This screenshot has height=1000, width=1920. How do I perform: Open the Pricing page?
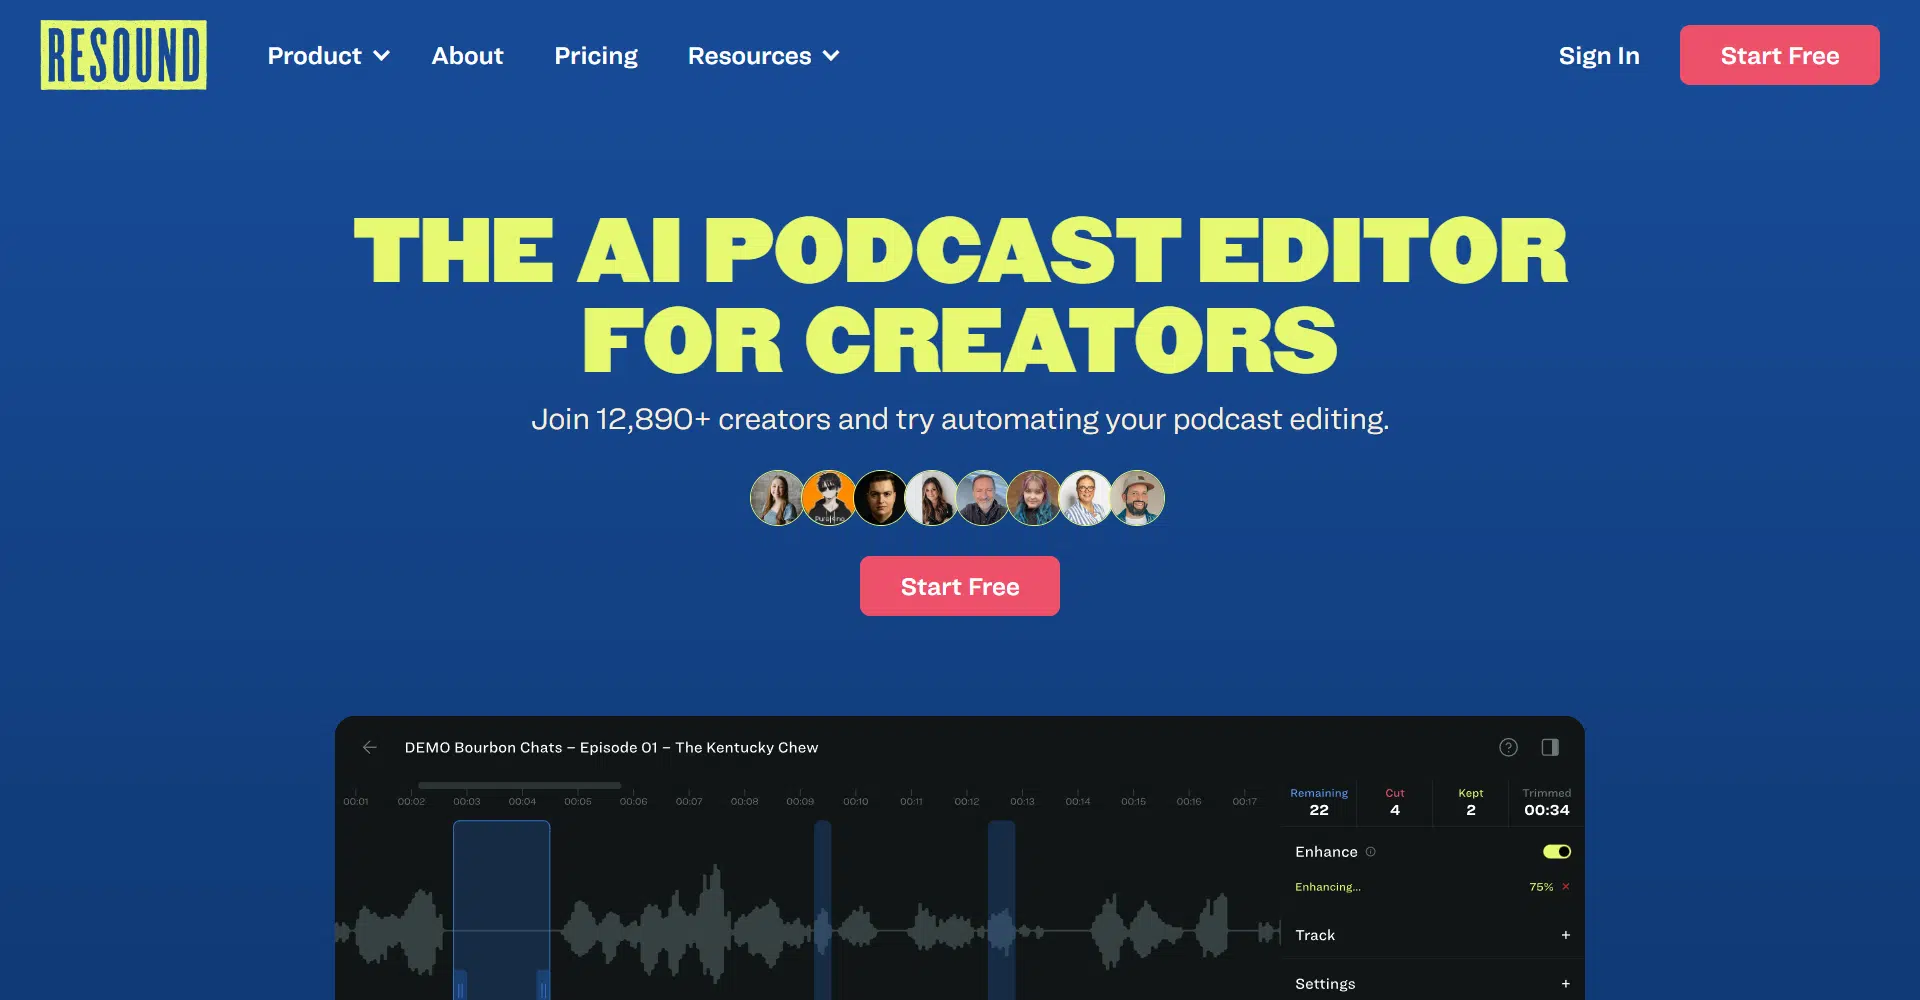click(596, 56)
